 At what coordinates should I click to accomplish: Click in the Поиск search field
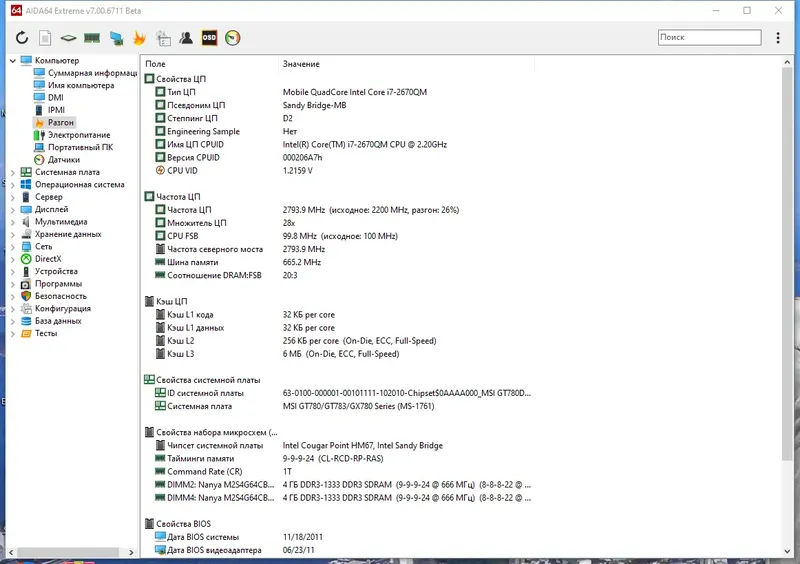click(709, 37)
